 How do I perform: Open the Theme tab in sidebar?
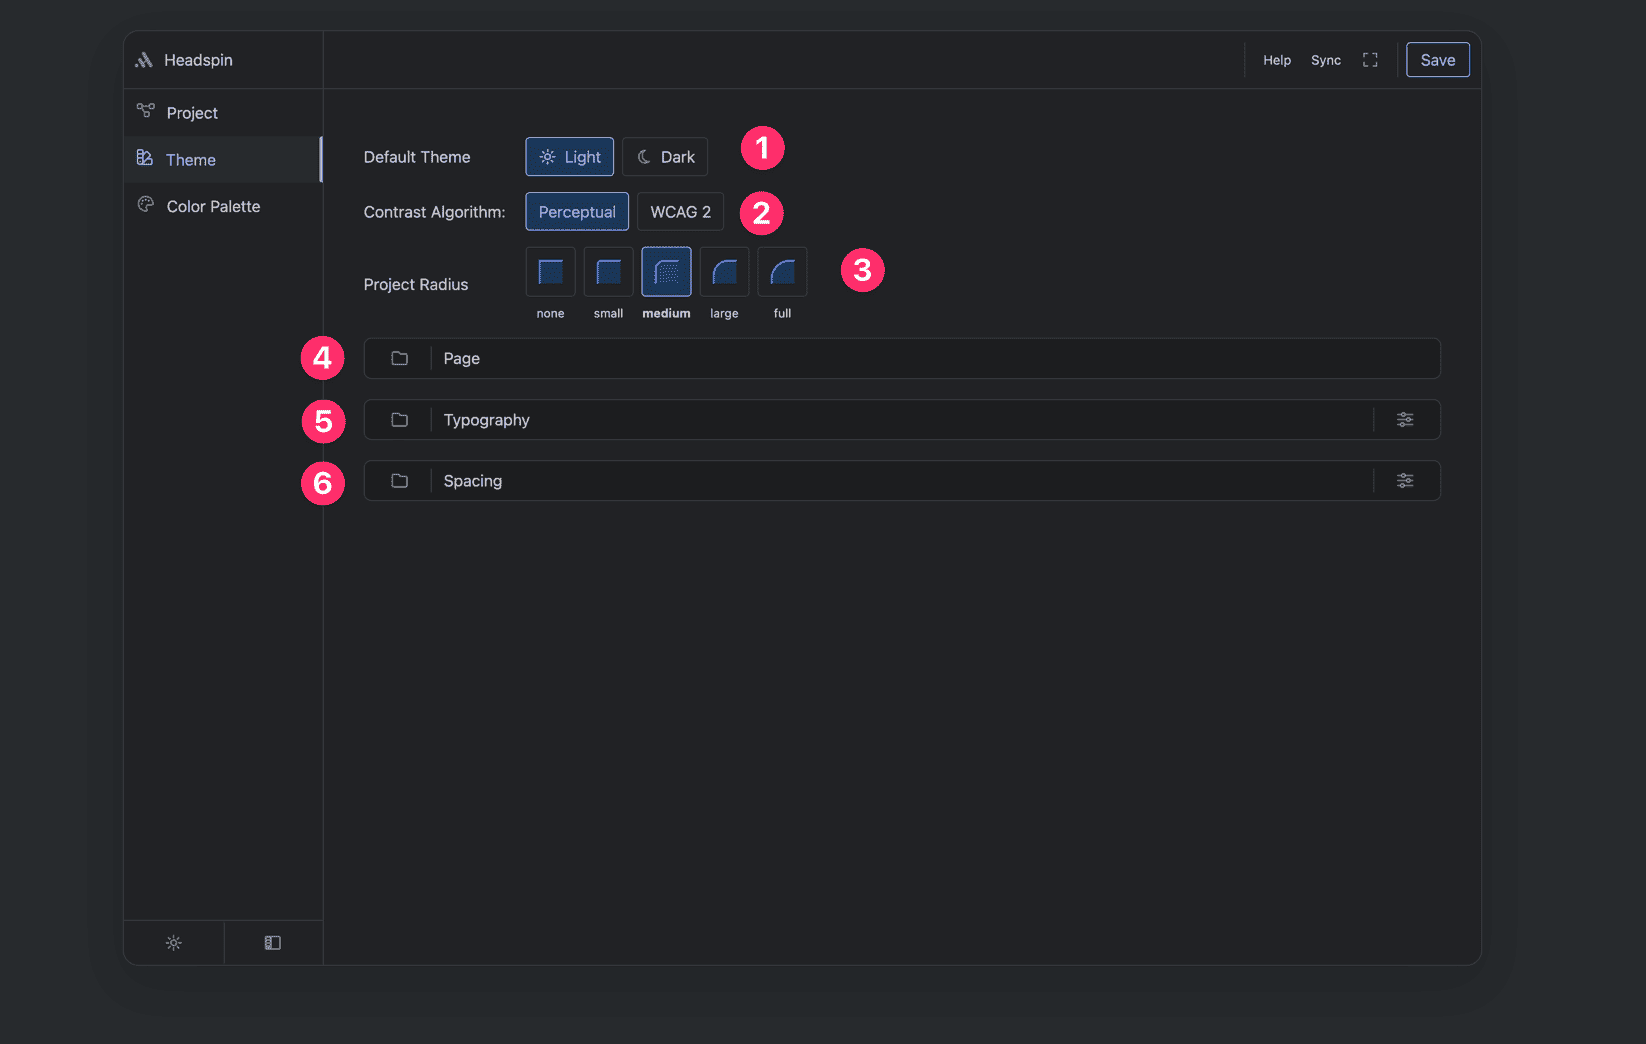[191, 159]
